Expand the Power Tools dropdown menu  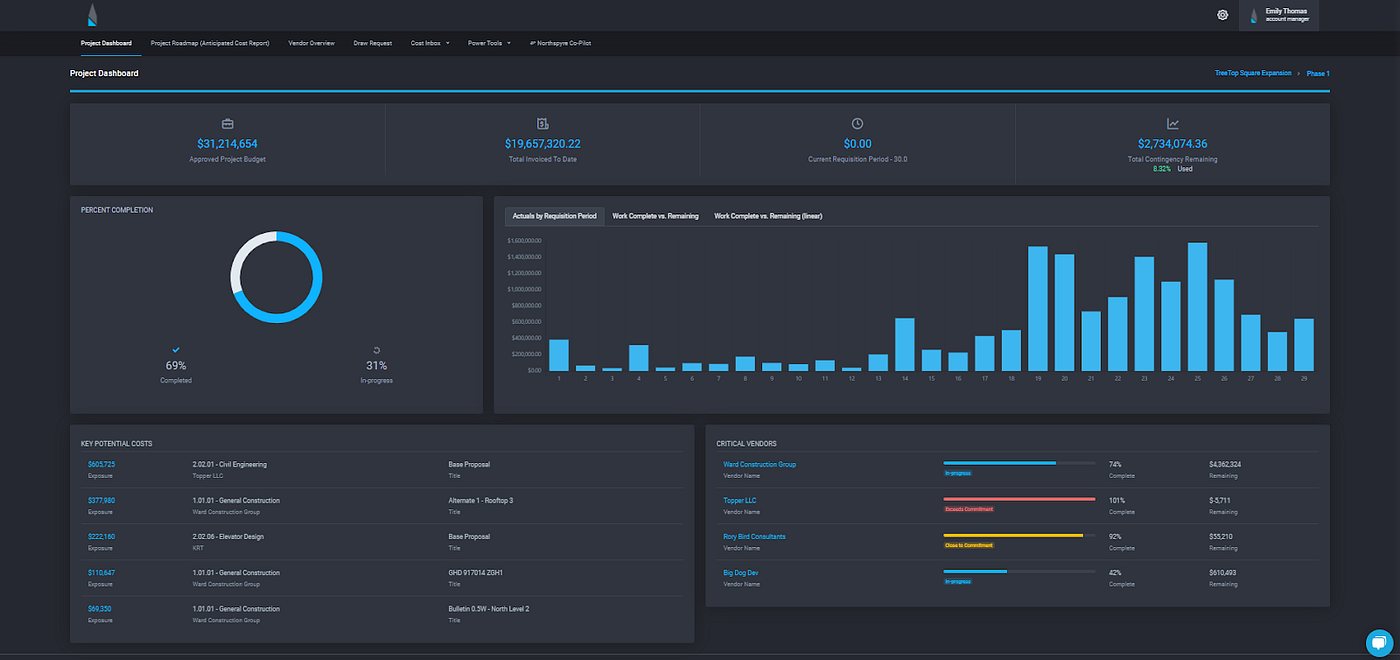pos(489,44)
